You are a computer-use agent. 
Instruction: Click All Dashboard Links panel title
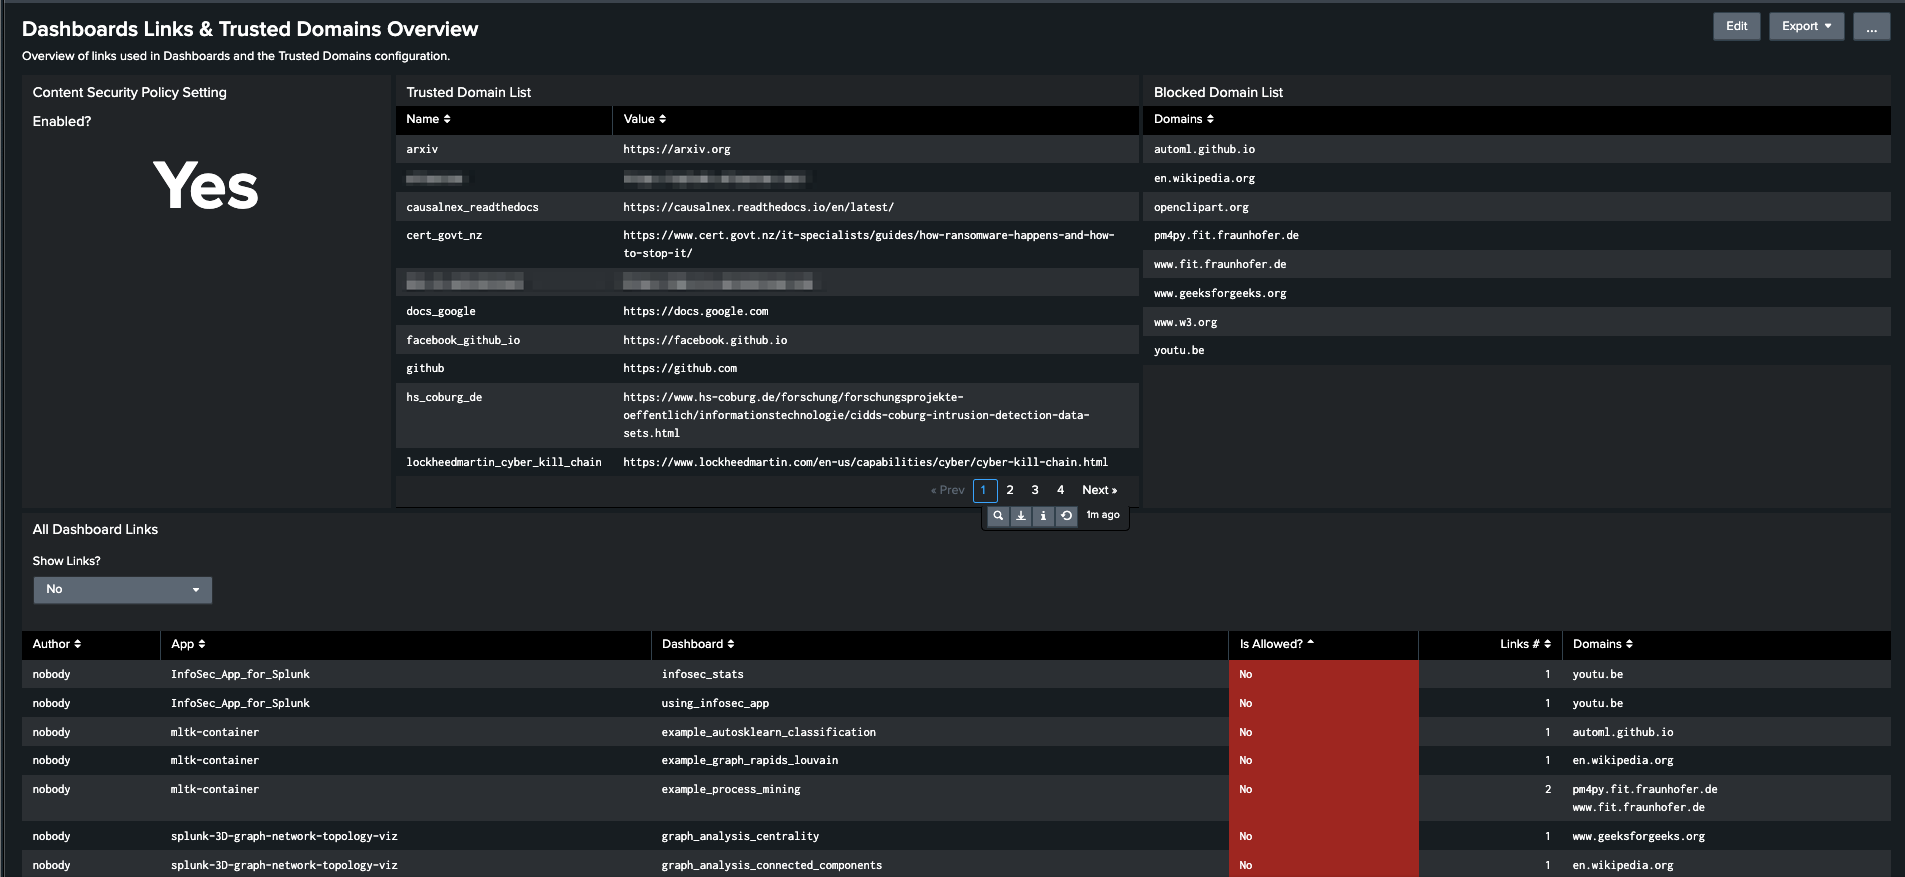coord(95,529)
